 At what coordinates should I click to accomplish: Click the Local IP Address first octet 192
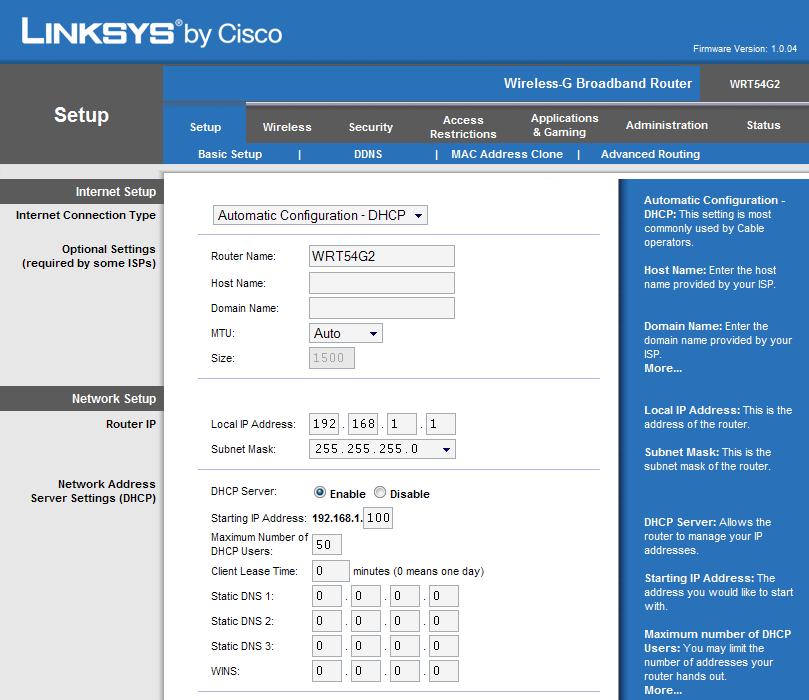324,424
